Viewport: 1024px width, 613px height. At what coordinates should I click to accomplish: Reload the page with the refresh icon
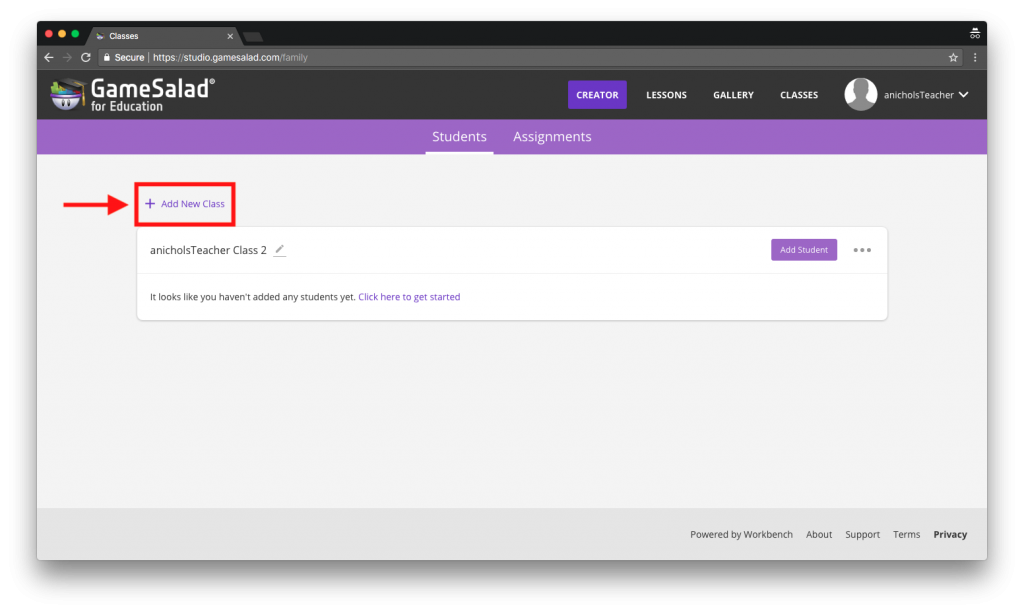tap(86, 57)
